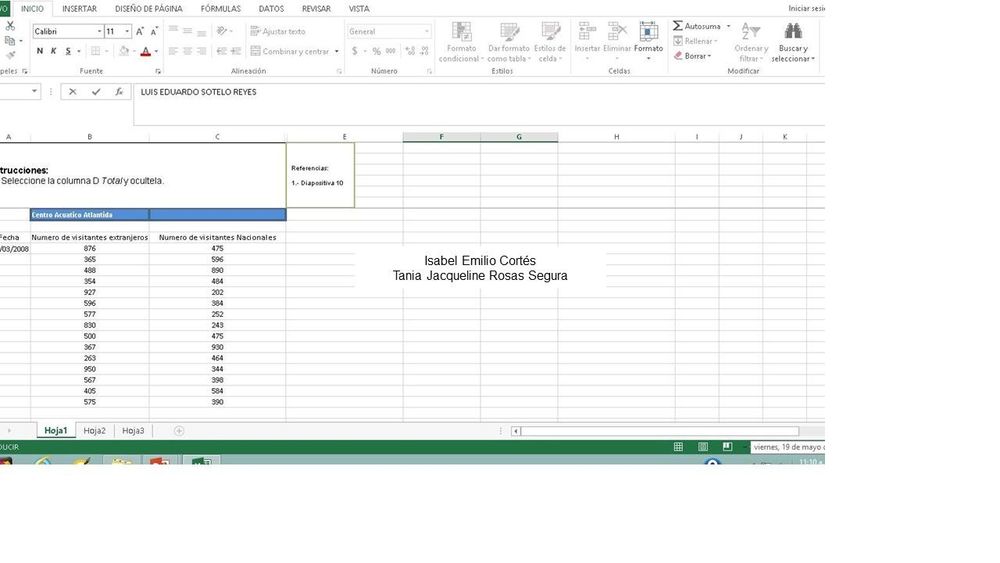Open Buscar y seleccionar binoculars tool

[x=793, y=32]
